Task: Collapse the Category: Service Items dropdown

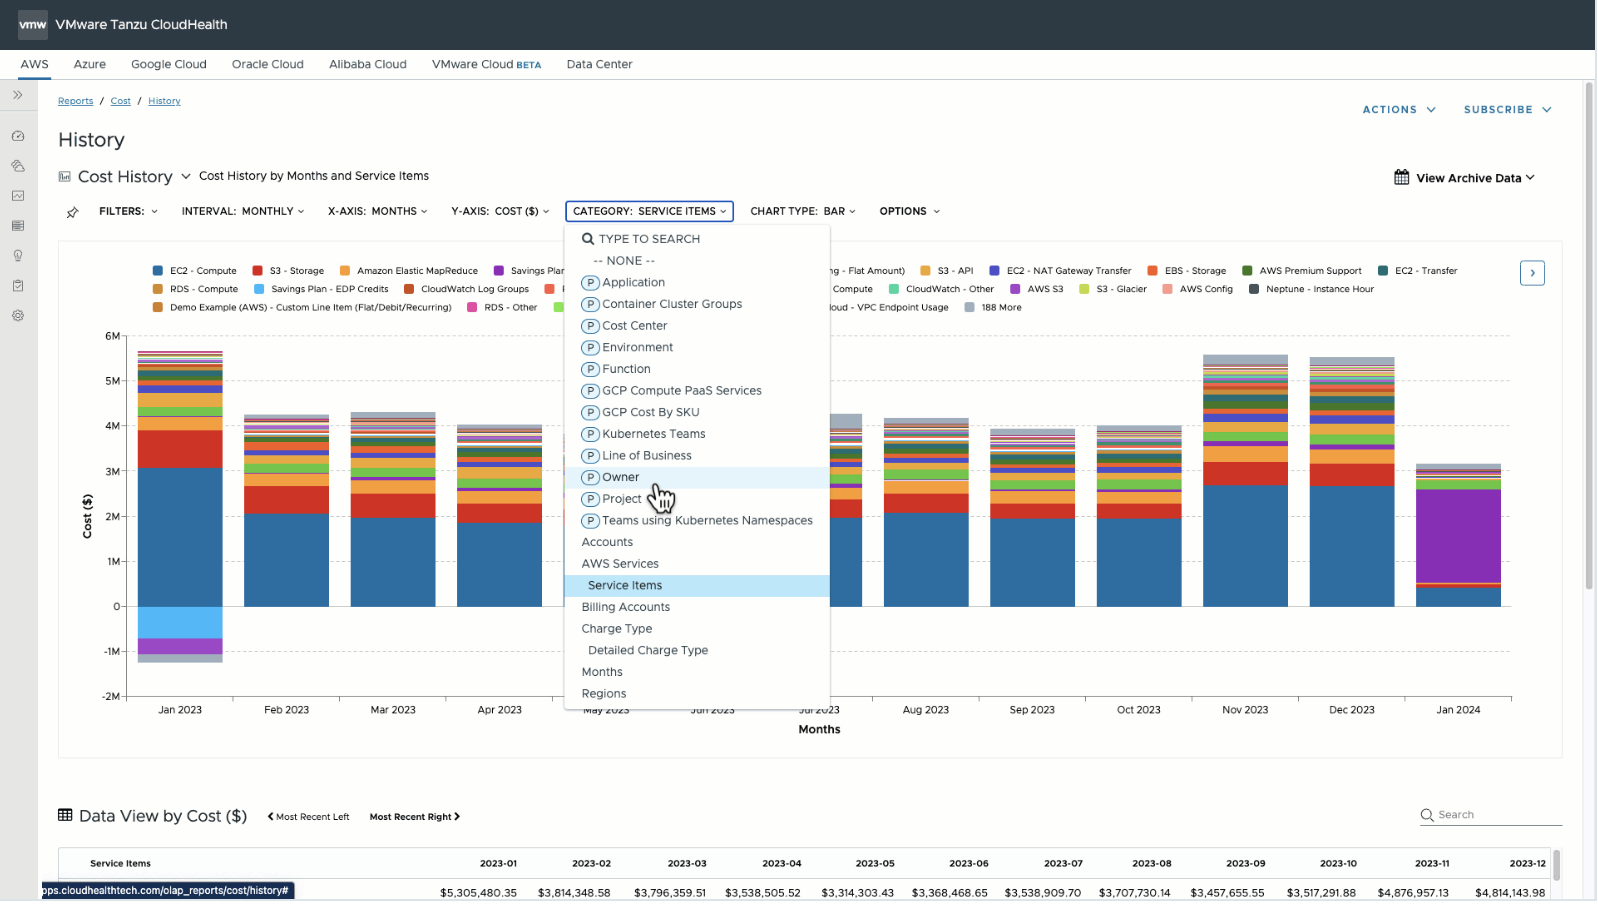Action: coord(649,212)
